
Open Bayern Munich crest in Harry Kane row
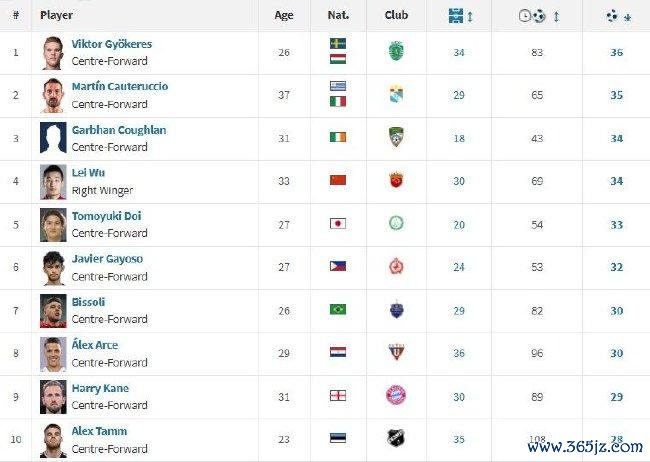[x=396, y=395]
